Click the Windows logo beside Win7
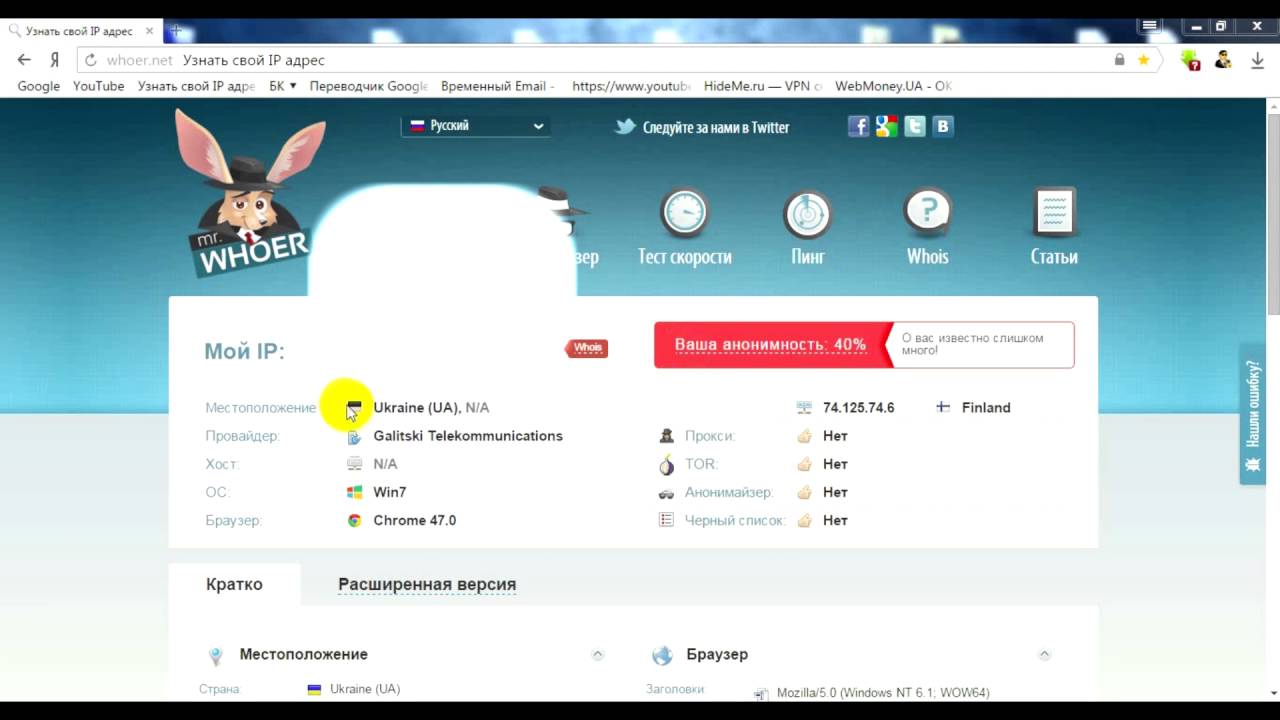Image resolution: width=1280 pixels, height=720 pixels. point(354,492)
